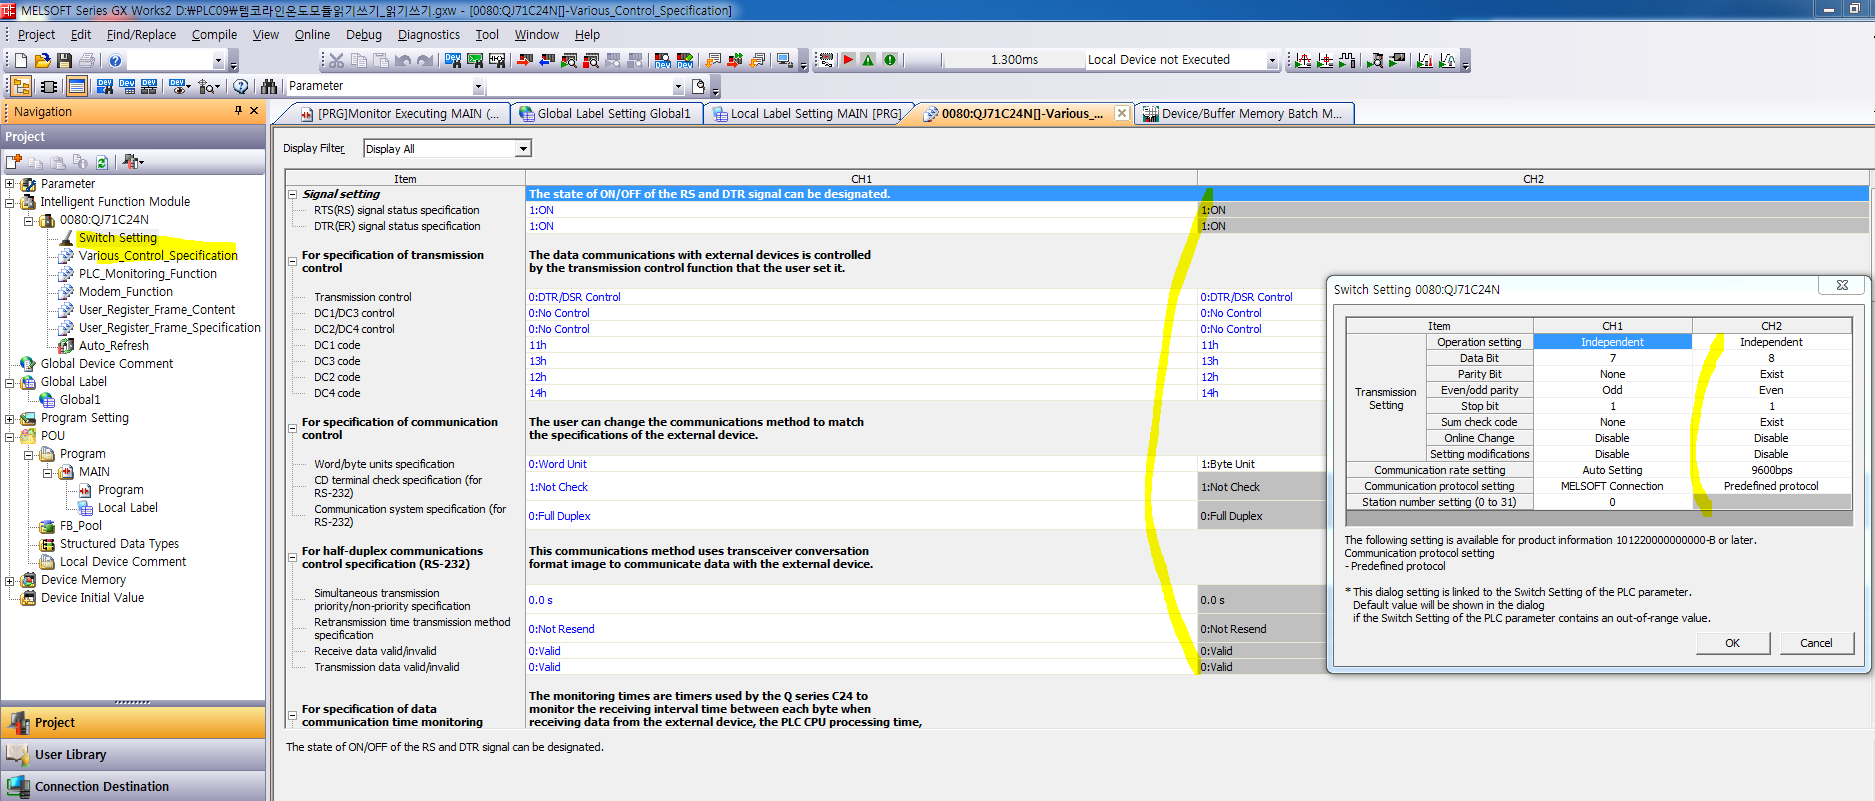
Task: Collapse the For specification of transmission control section
Action: coord(293,262)
